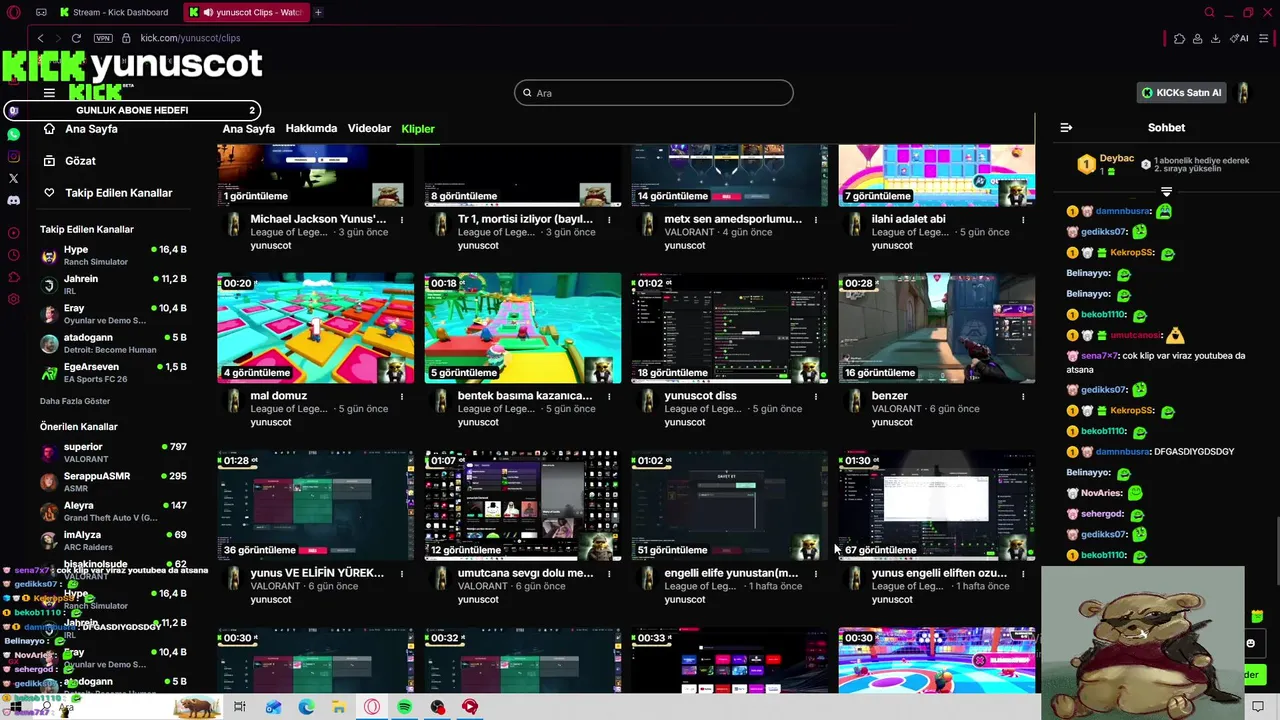Open Microsoft Edge from the taskbar
Screen dimensions: 1280x720
click(306, 707)
